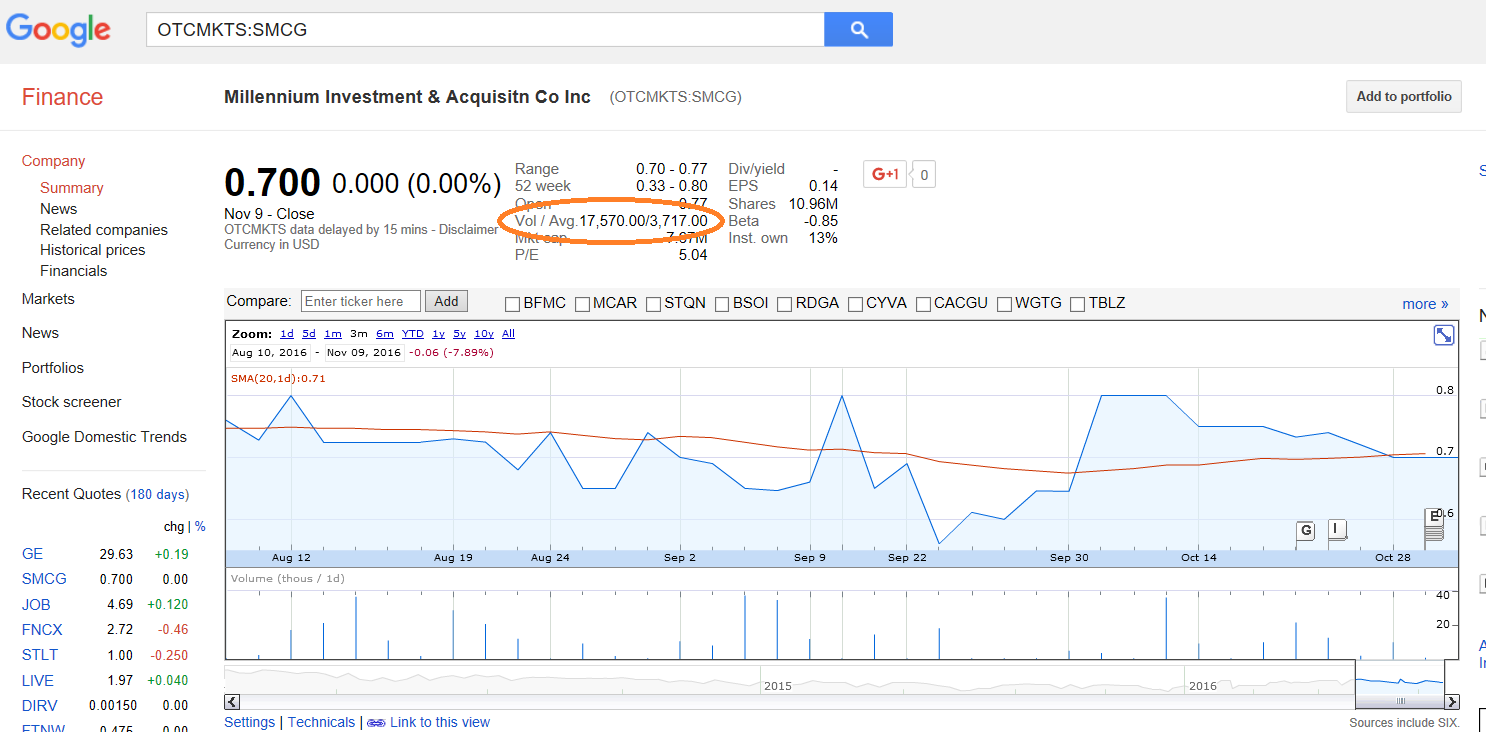Open Stock screener
The image size is (1486, 732).
pos(72,402)
